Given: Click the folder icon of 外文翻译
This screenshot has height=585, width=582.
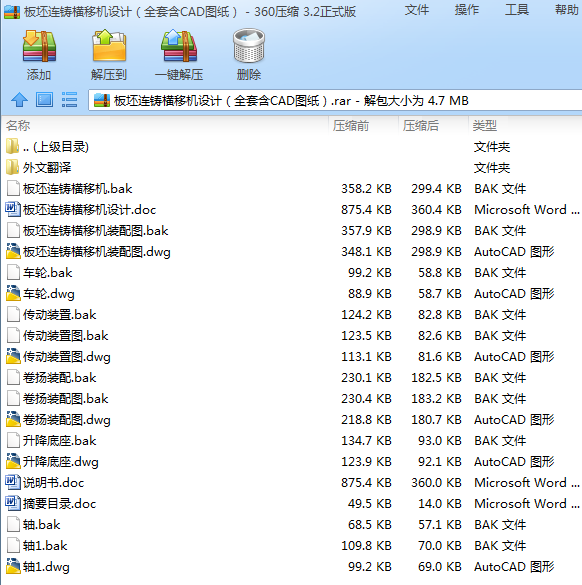Looking at the screenshot, I should (12, 167).
